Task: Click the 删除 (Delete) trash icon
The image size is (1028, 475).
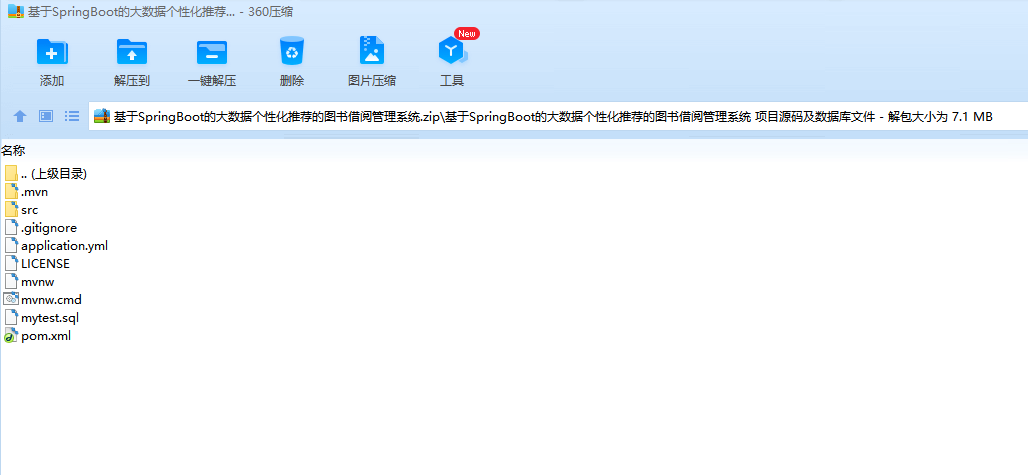Action: pyautogui.click(x=292, y=50)
